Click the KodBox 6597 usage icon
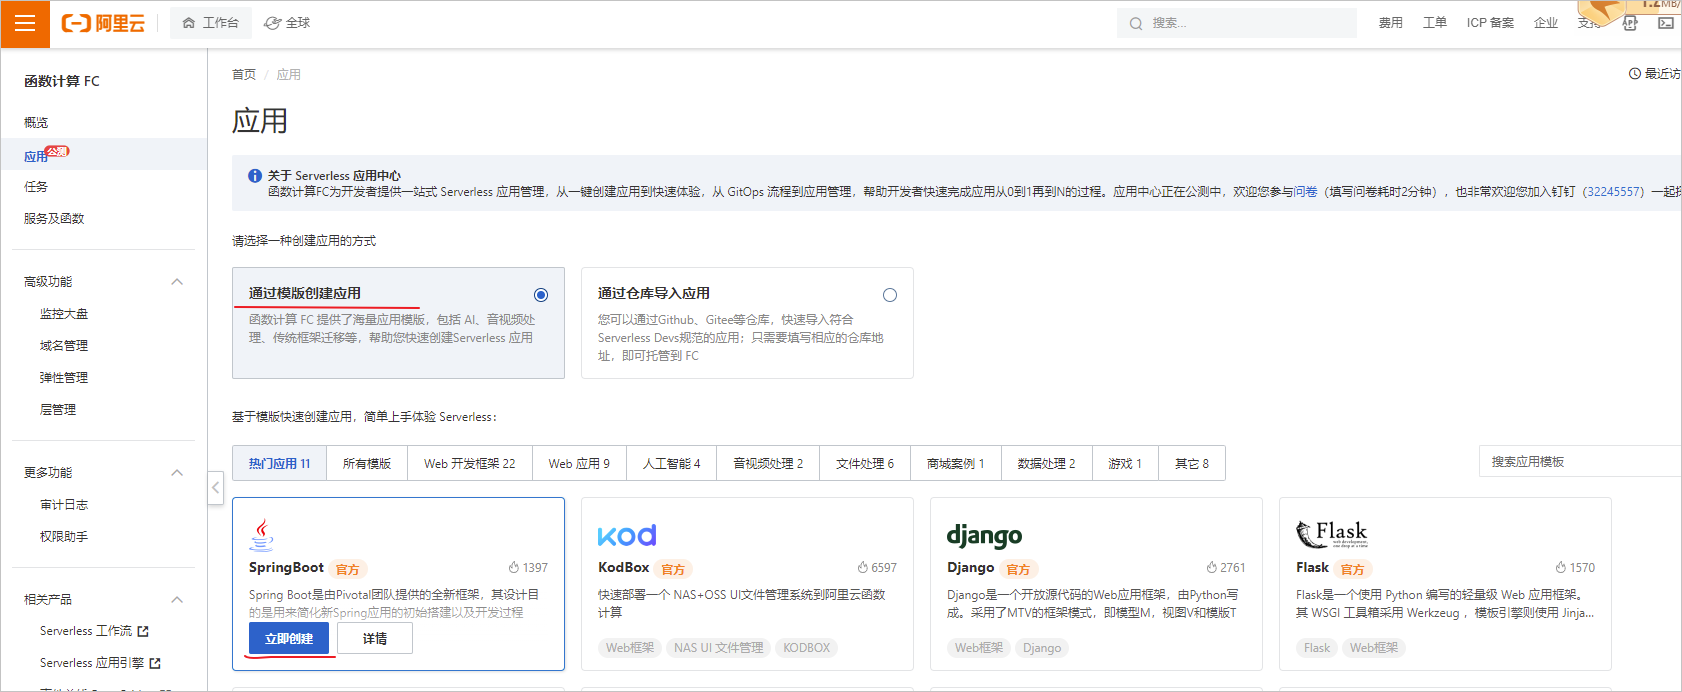Image resolution: width=1682 pixels, height=692 pixels. pyautogui.click(x=863, y=568)
